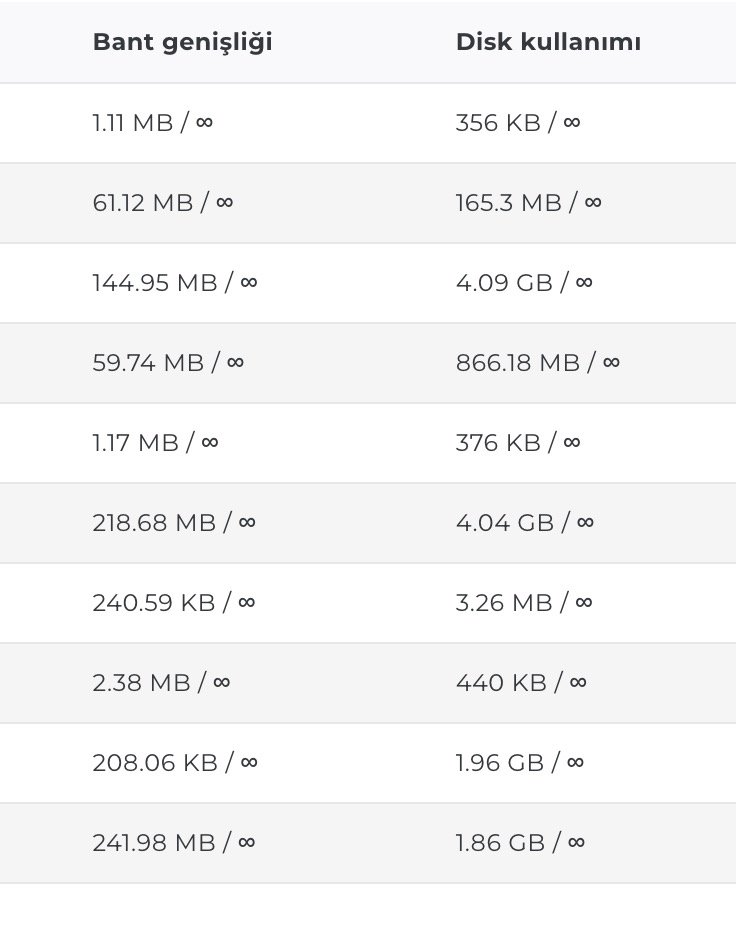This screenshot has height=936, width=736.
Task: Select the 376 KB disk usage value
Action: point(518,443)
